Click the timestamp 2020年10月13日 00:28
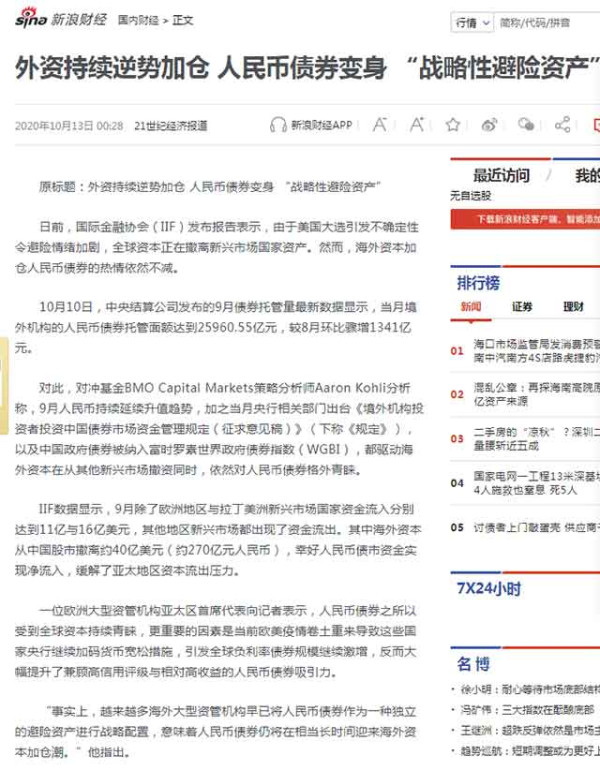 click(69, 126)
